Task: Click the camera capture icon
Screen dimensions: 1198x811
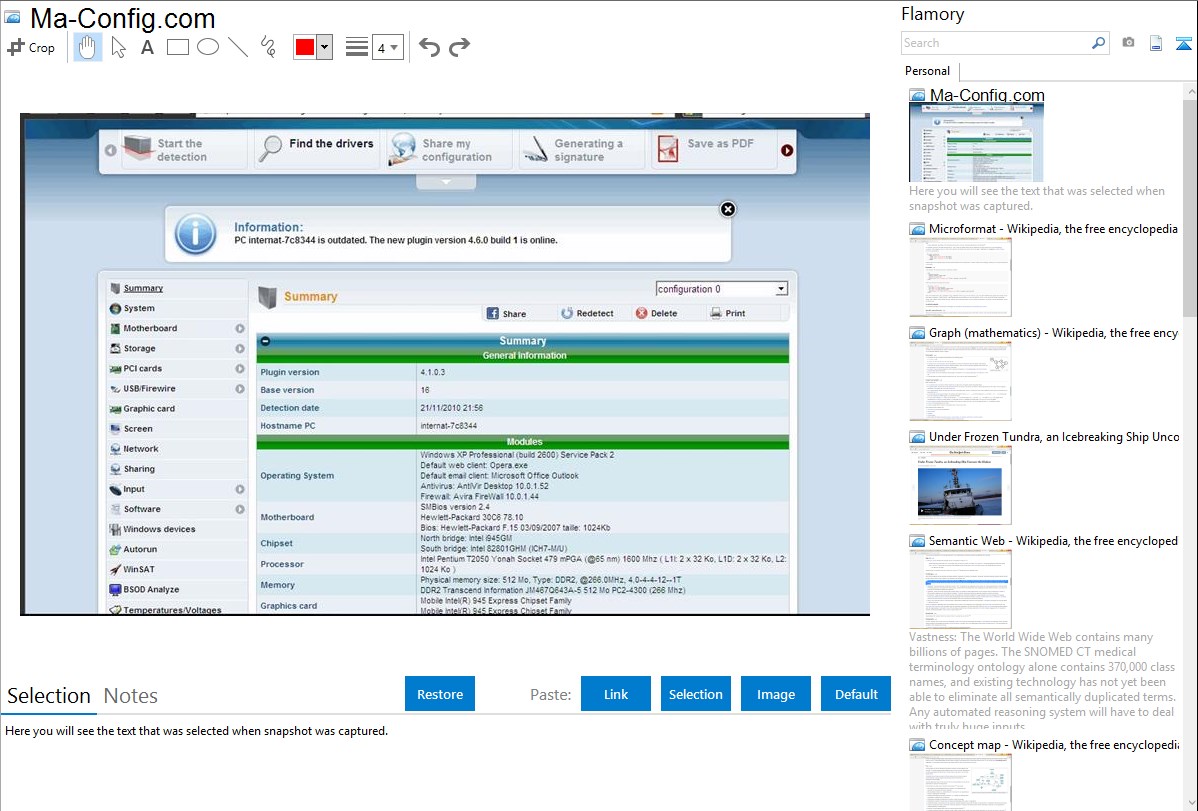Action: [1128, 43]
